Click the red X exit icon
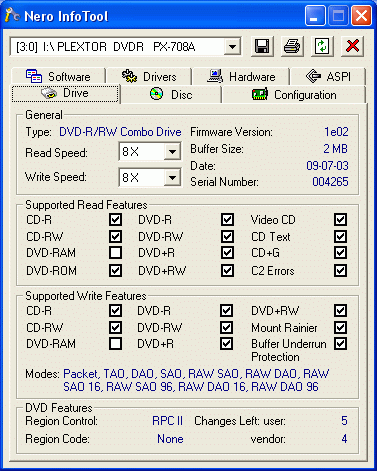Viewport: 377px width, 471px height. click(352, 46)
